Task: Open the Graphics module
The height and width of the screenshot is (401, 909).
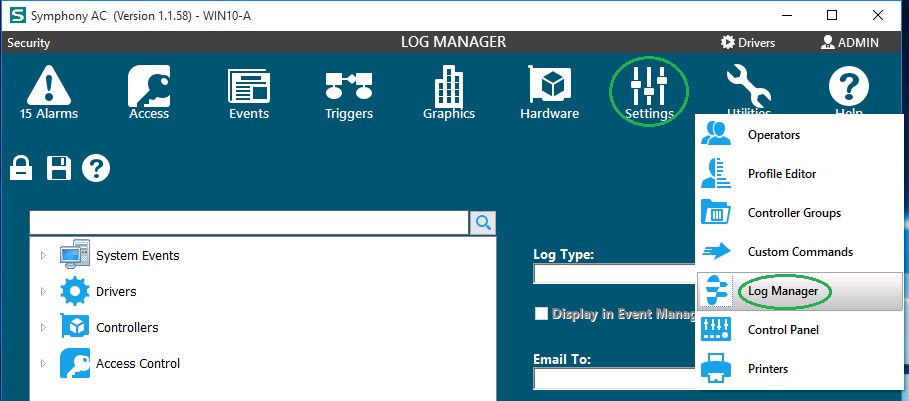Action: tap(449, 93)
